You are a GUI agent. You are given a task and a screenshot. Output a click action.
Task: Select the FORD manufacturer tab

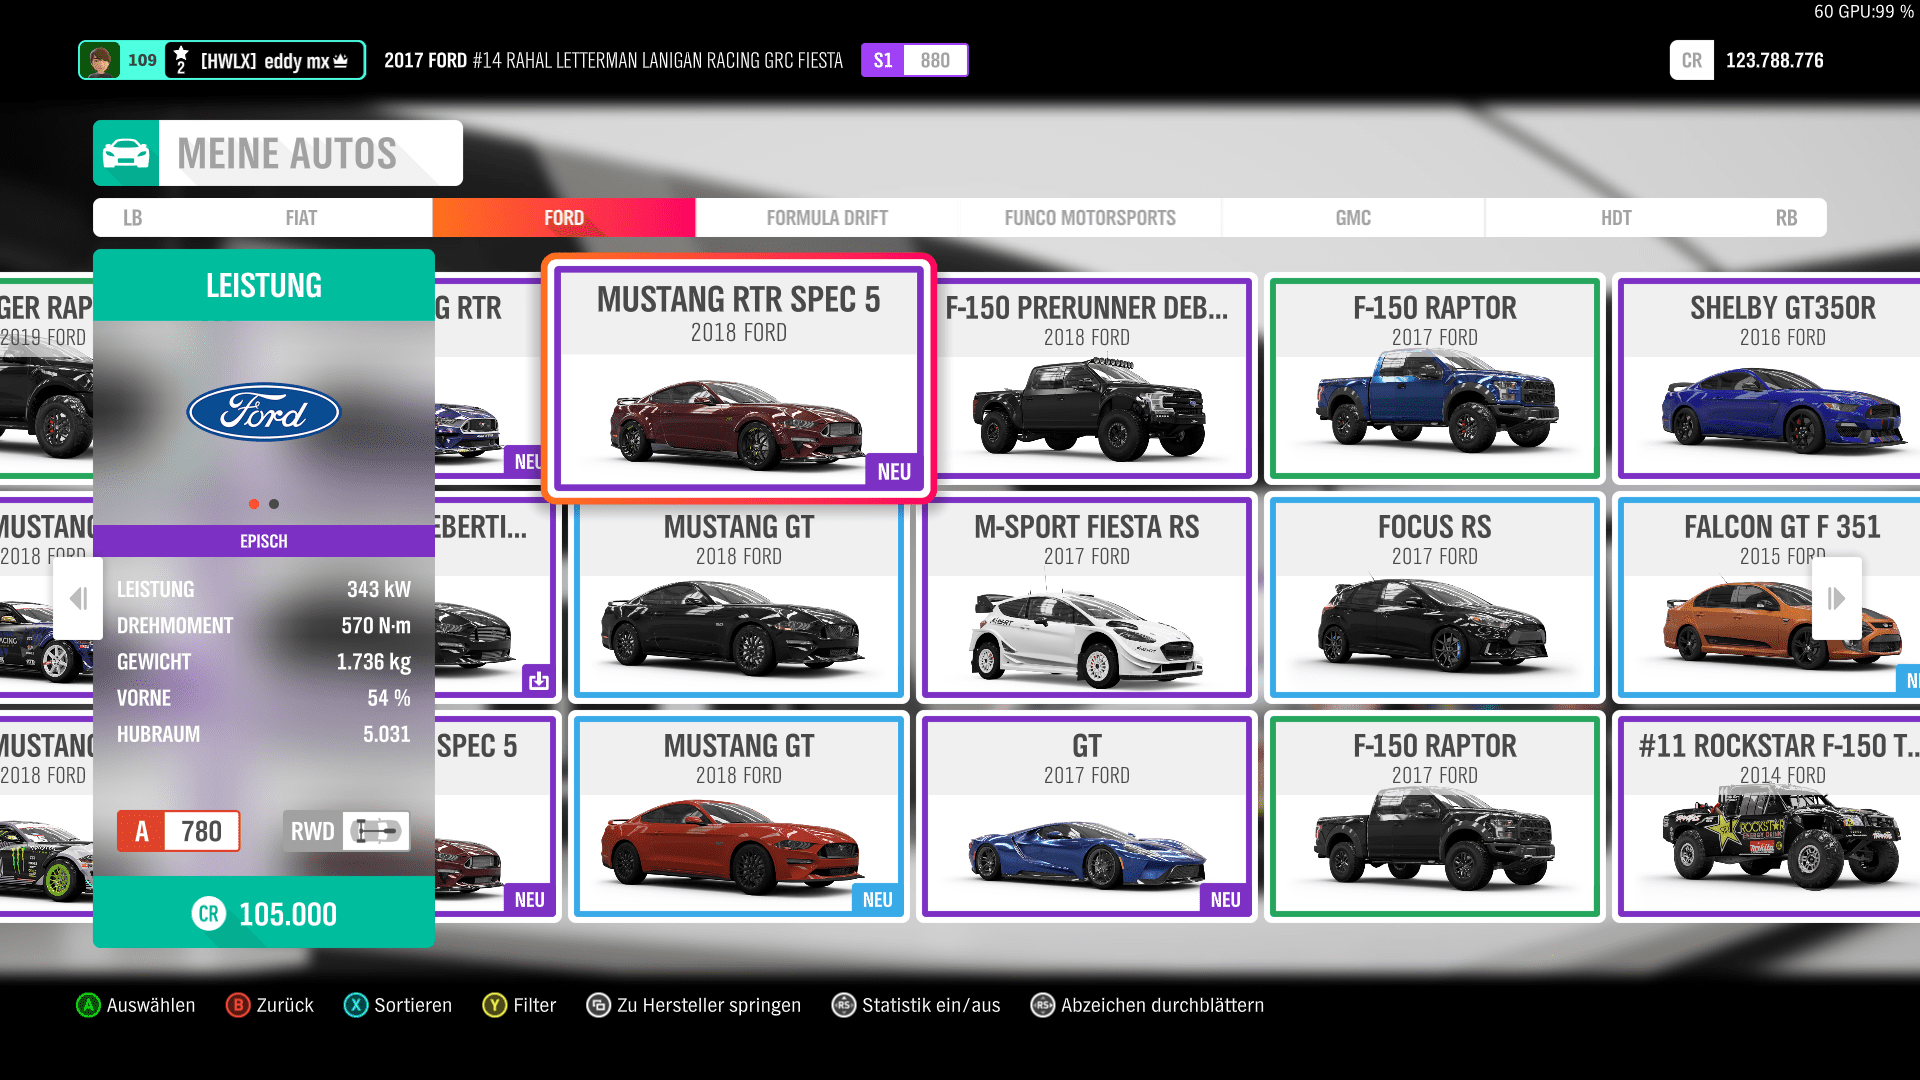pyautogui.click(x=564, y=218)
